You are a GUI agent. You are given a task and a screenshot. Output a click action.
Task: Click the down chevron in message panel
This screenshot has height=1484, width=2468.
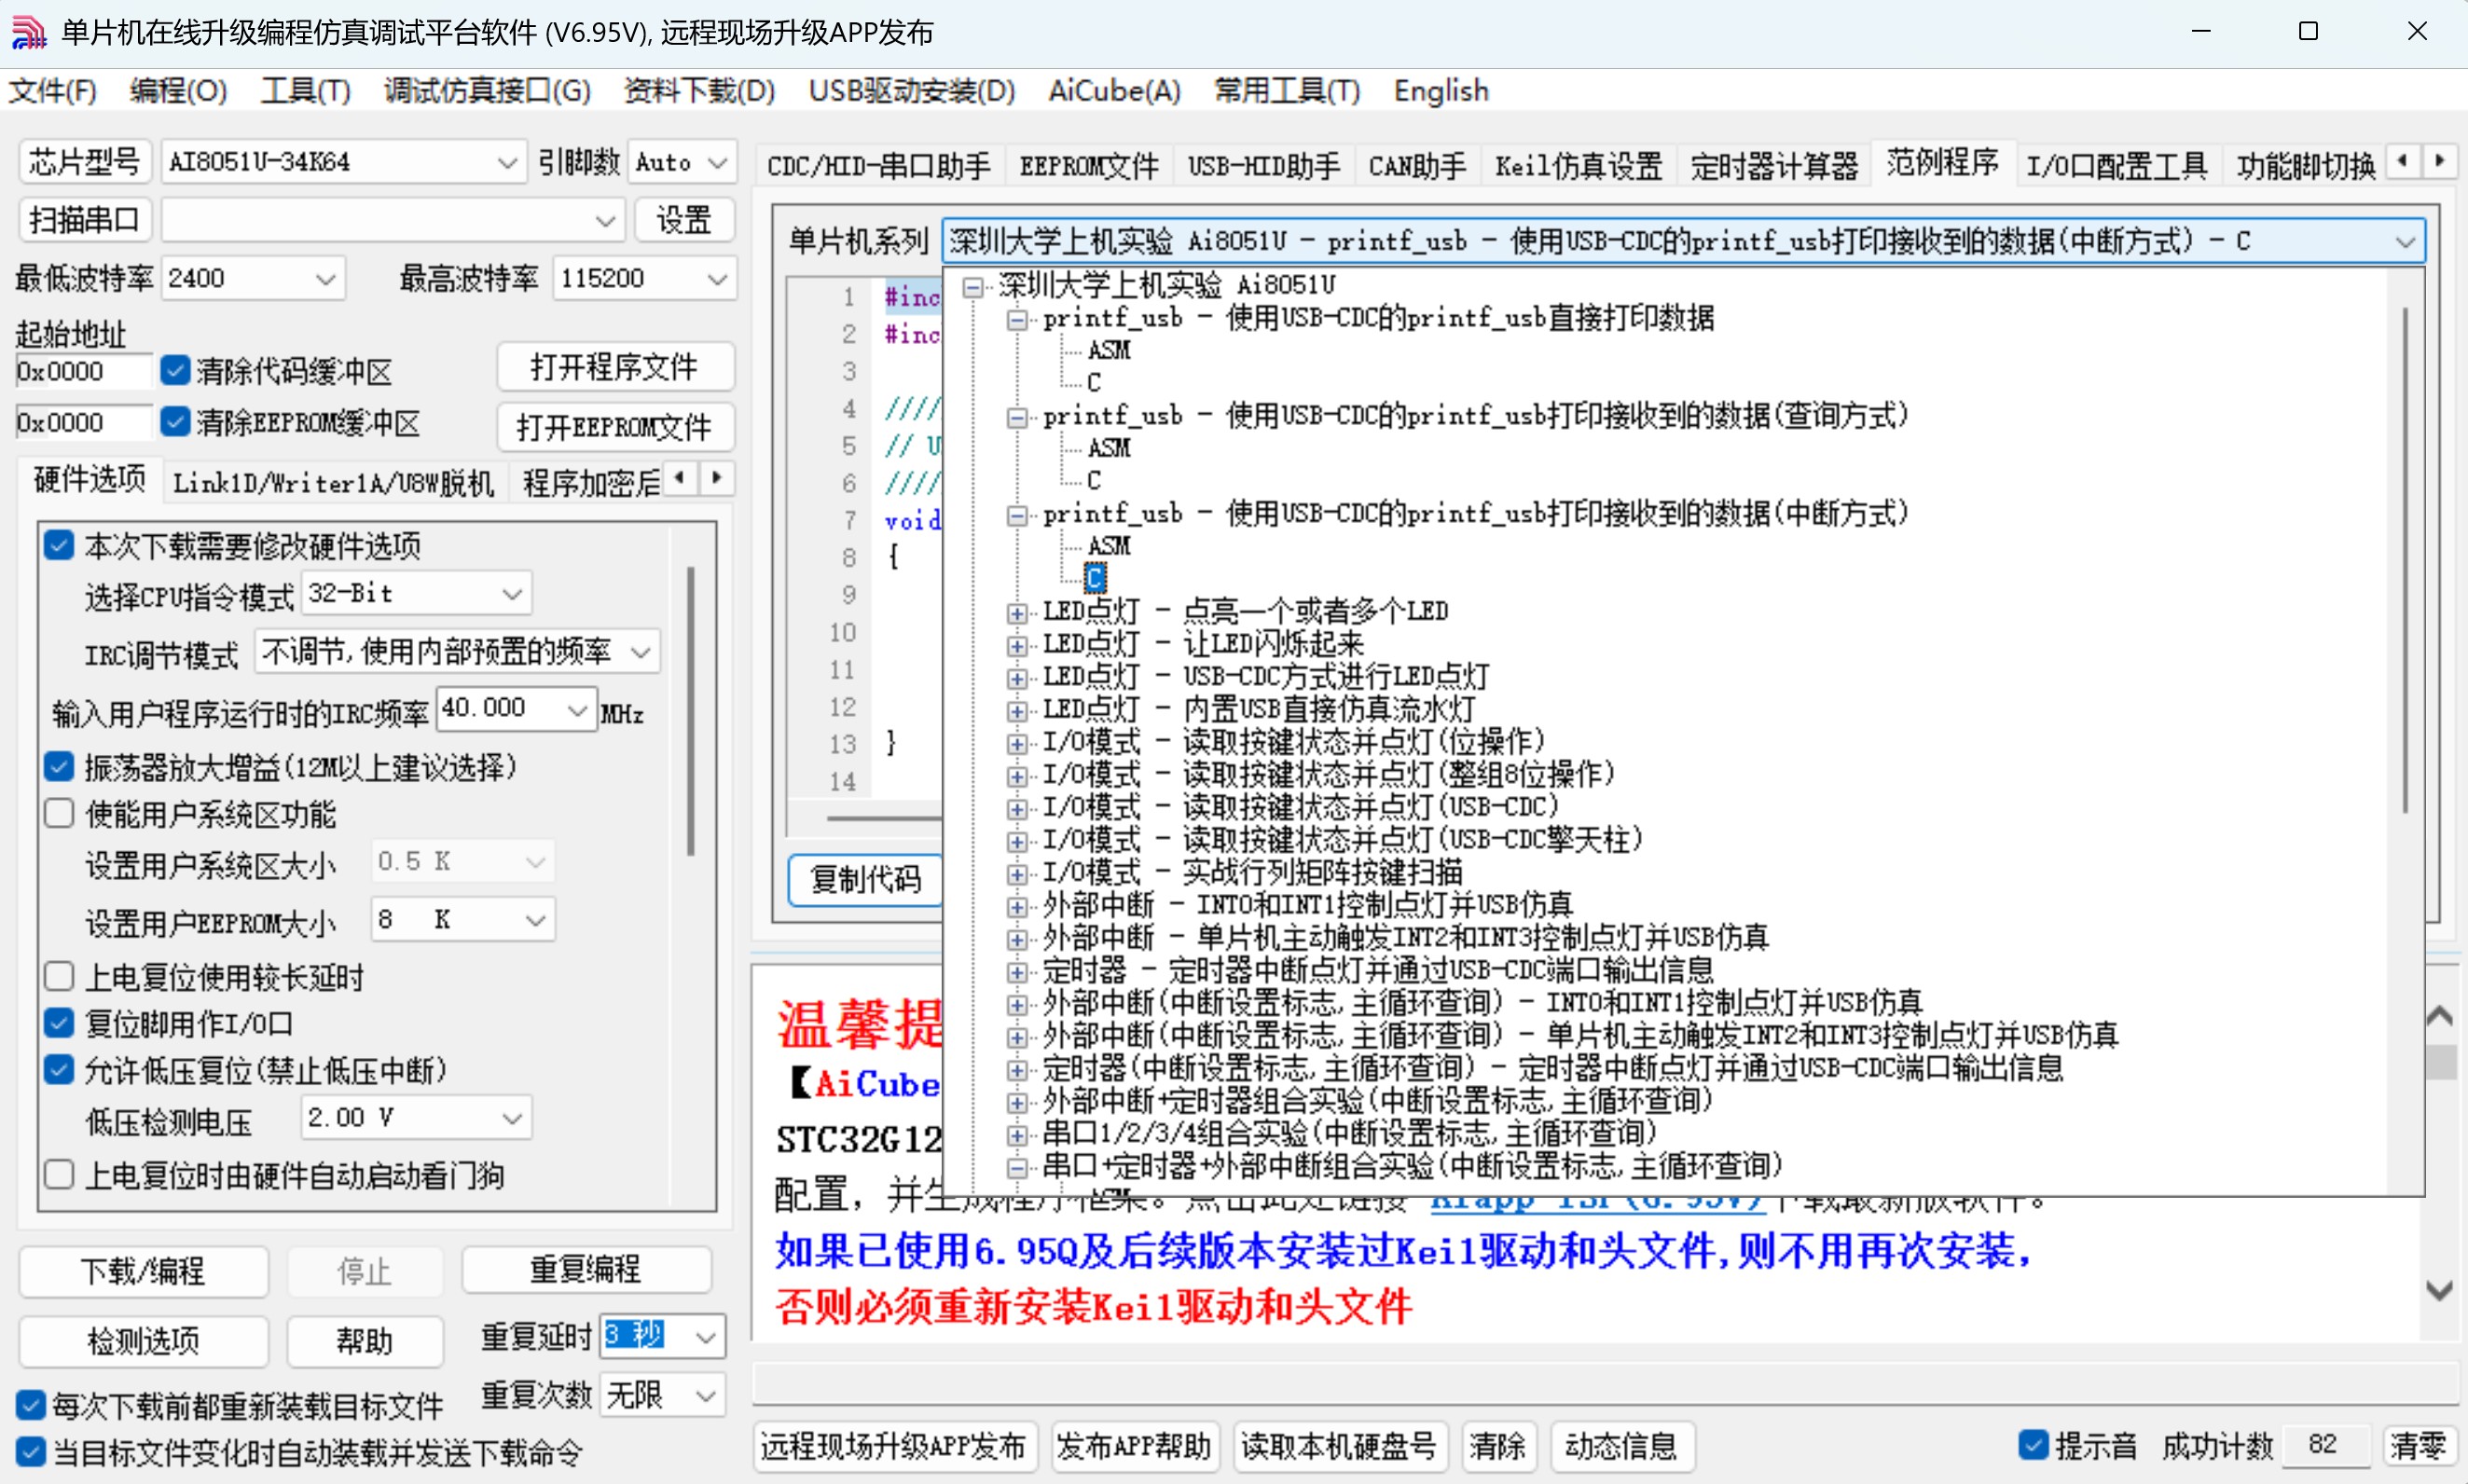click(x=2439, y=1290)
